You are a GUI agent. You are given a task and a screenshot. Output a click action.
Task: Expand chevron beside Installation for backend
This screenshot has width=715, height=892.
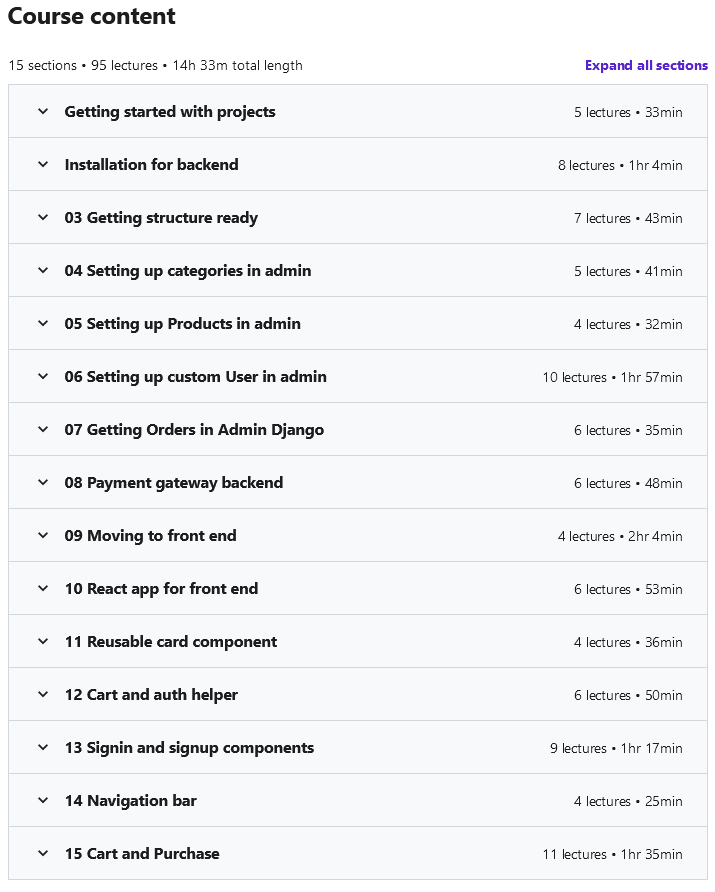point(43,164)
